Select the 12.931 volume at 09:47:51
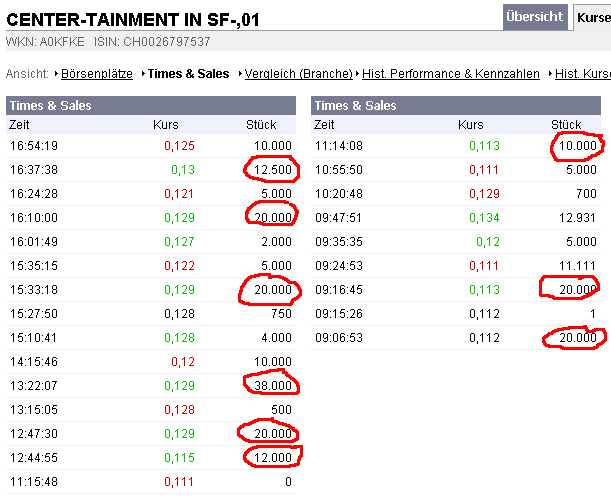611x499 pixels. (x=577, y=218)
